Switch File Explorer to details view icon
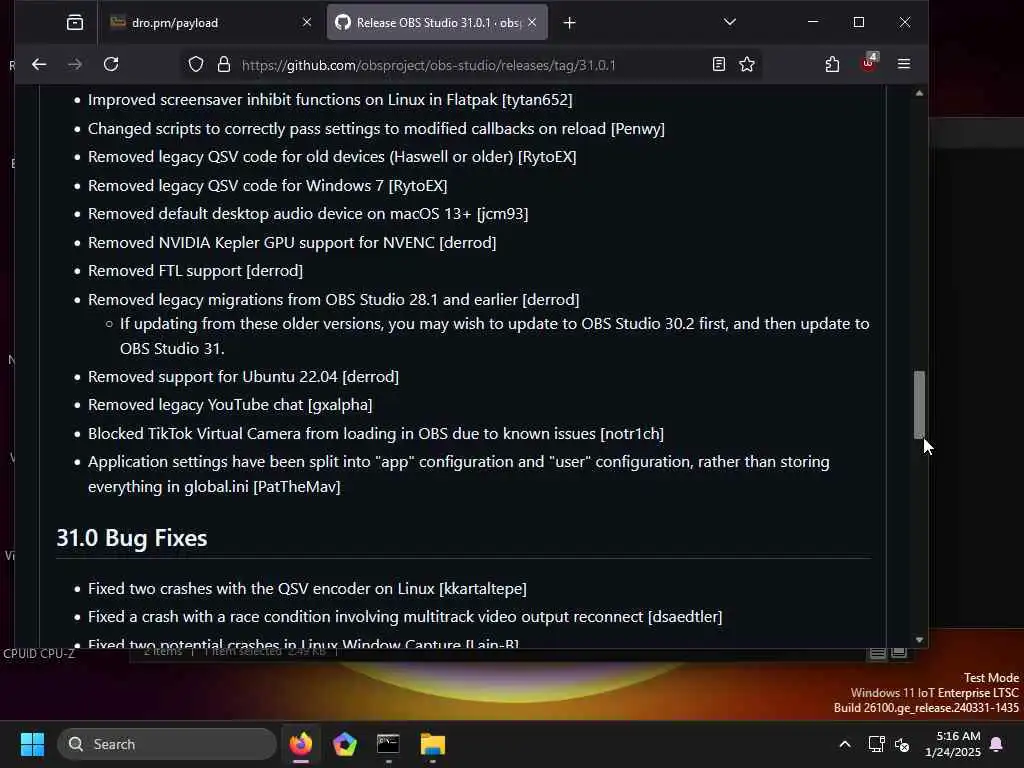1024x768 pixels. pyautogui.click(x=878, y=652)
